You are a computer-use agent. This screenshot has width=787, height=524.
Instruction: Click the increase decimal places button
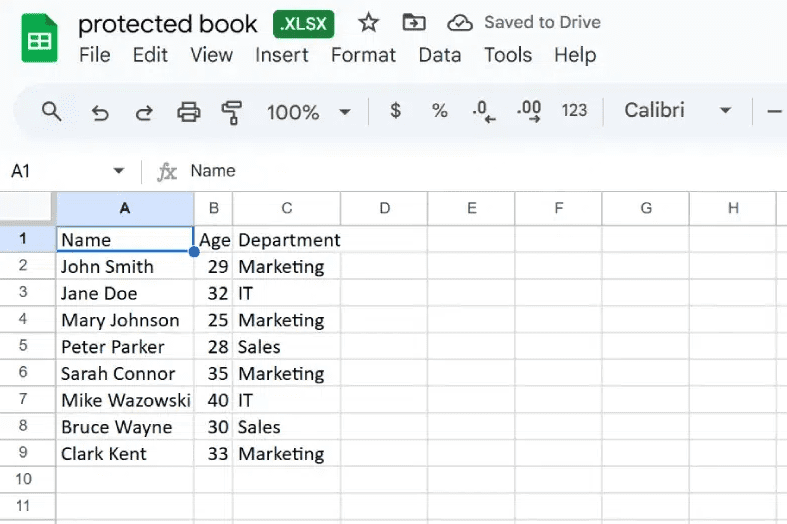[528, 111]
